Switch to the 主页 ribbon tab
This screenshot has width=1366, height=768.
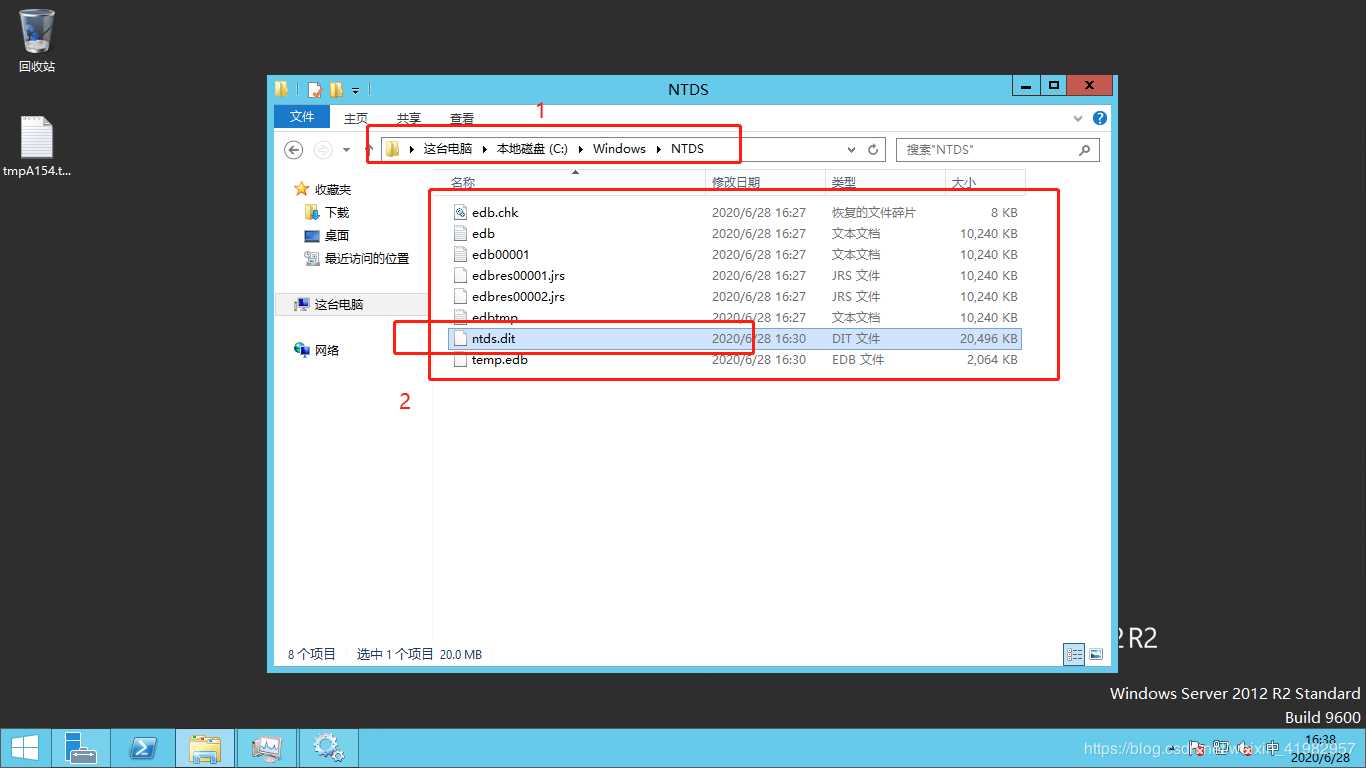[x=356, y=118]
